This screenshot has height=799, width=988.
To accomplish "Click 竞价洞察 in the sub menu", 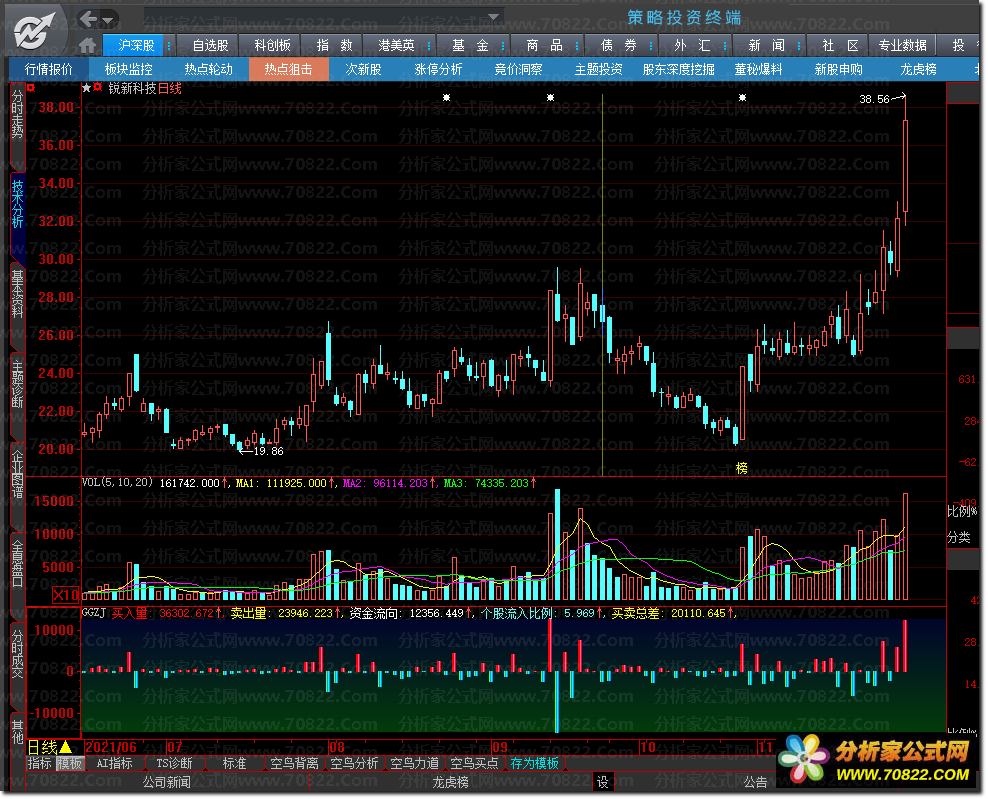I will tap(518, 69).
